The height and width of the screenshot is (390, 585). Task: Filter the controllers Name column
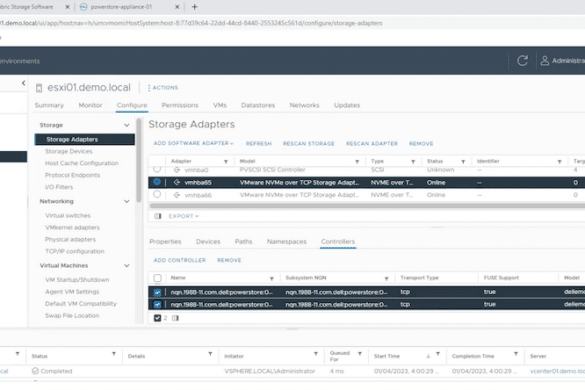tap(272, 278)
